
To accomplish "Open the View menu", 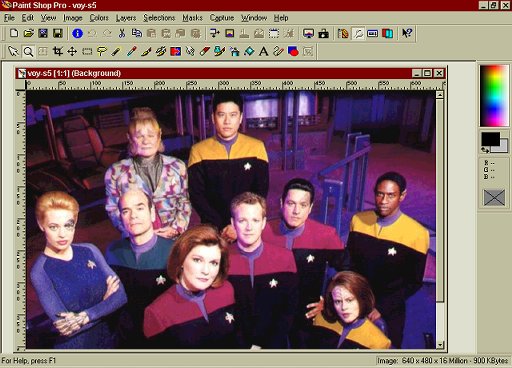I will click(48, 18).
